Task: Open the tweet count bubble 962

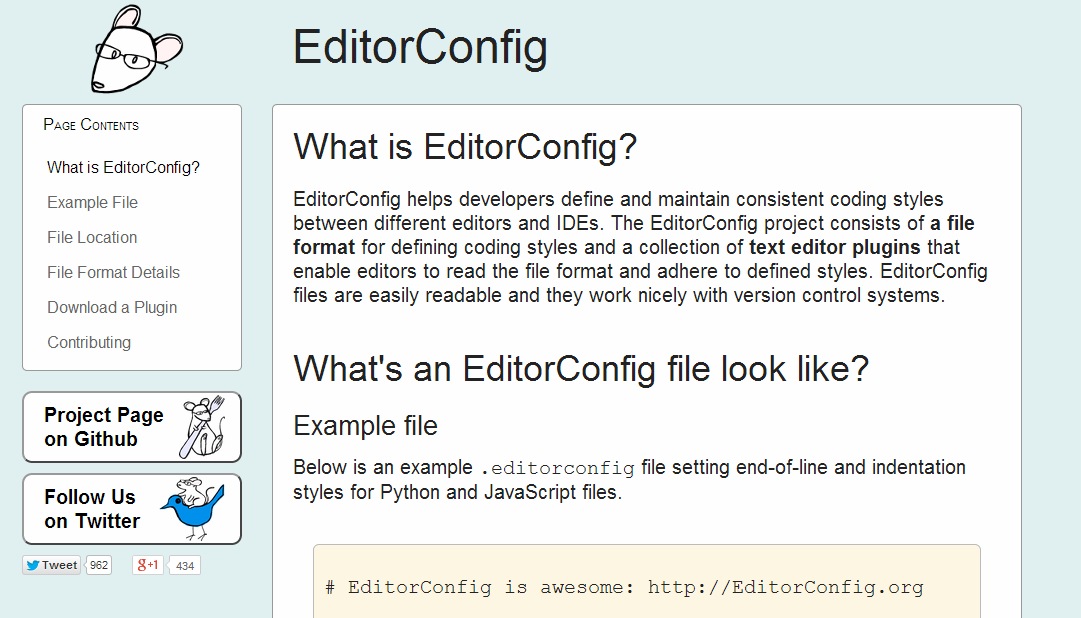Action: (99, 566)
